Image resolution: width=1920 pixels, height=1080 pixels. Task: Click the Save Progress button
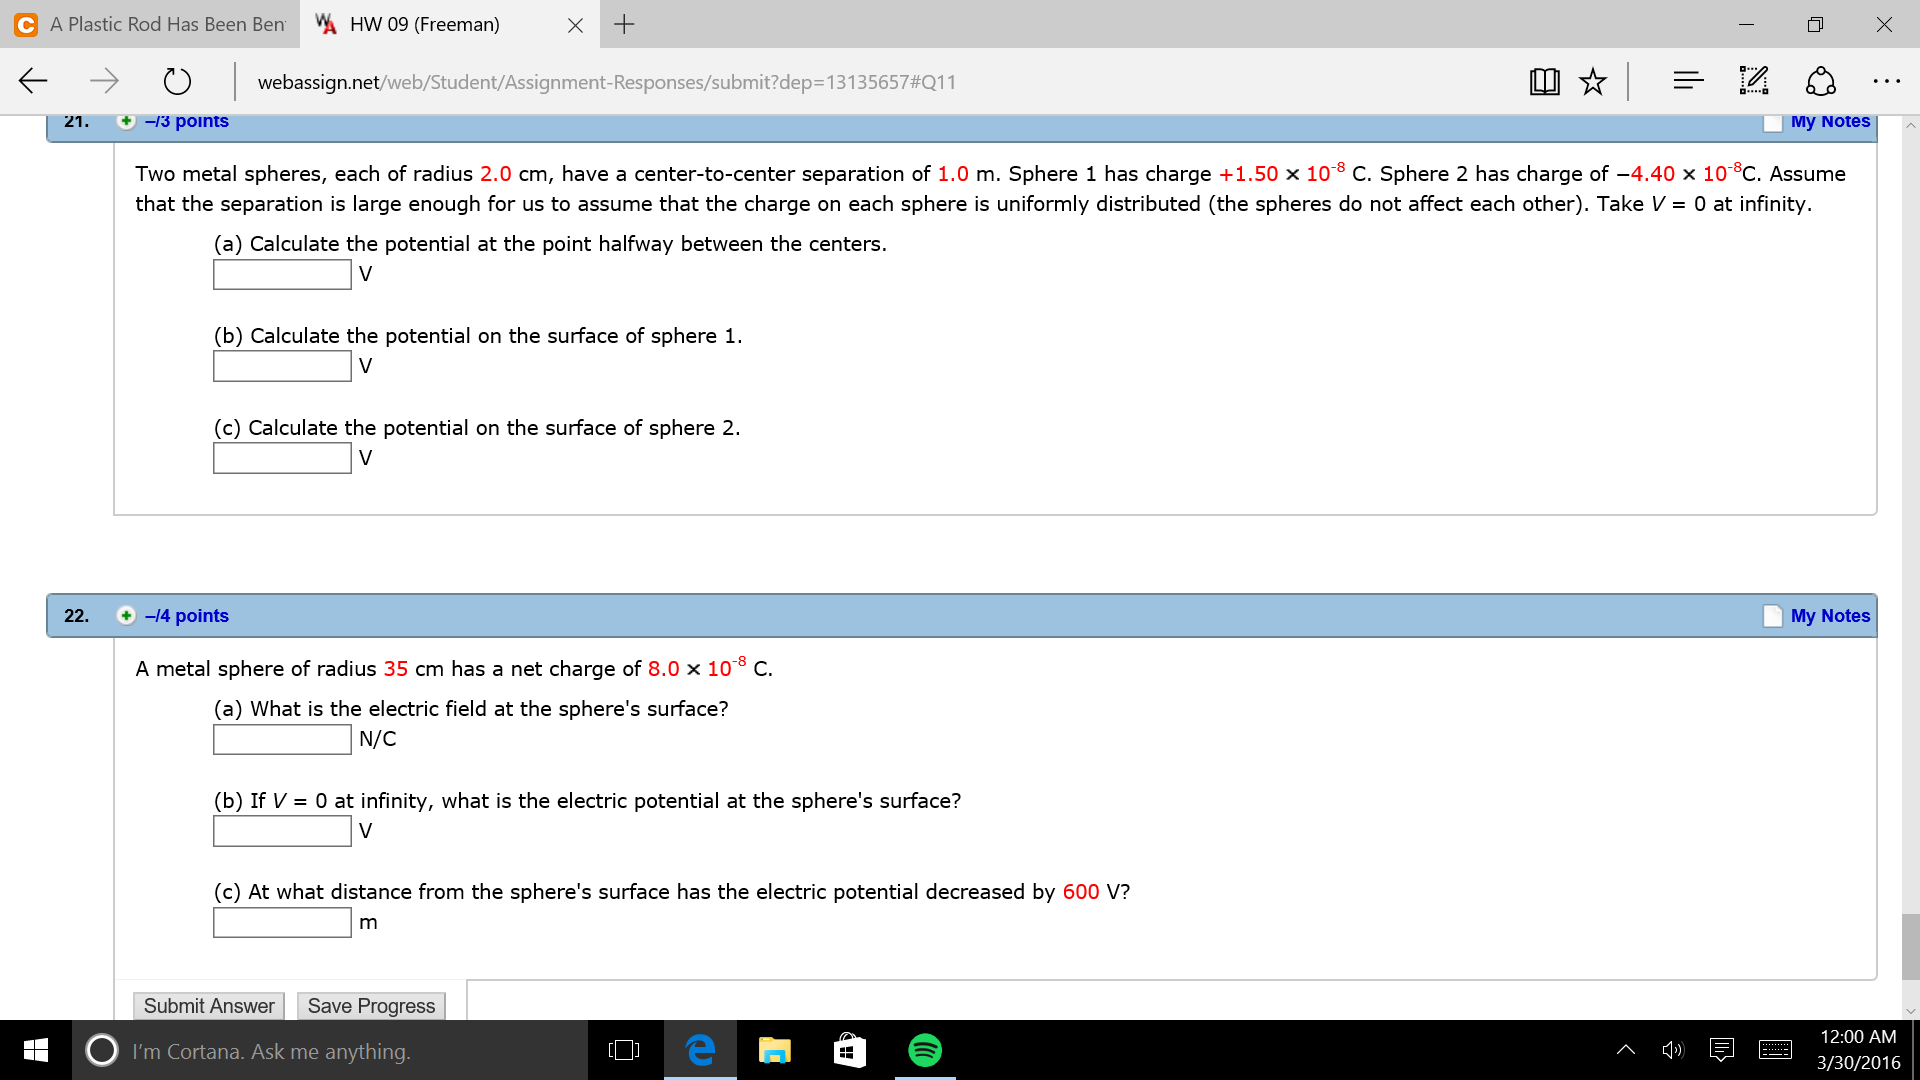pos(371,1006)
